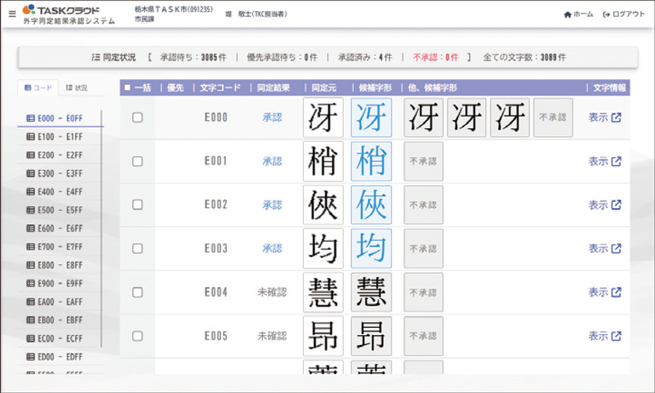
Task: Check the box for row E000
Action: (137, 117)
